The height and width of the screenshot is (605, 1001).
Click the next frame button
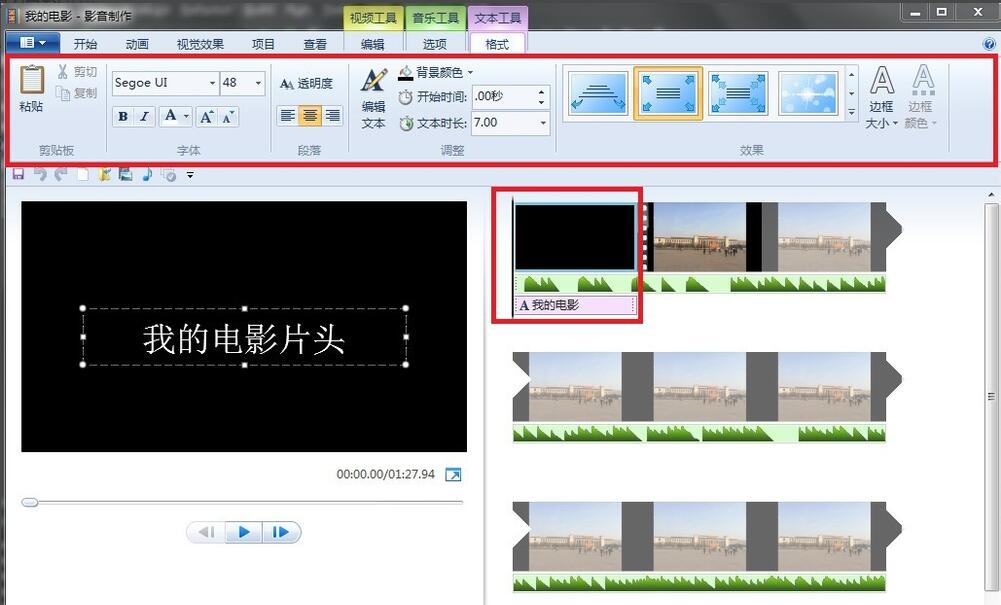coord(281,532)
